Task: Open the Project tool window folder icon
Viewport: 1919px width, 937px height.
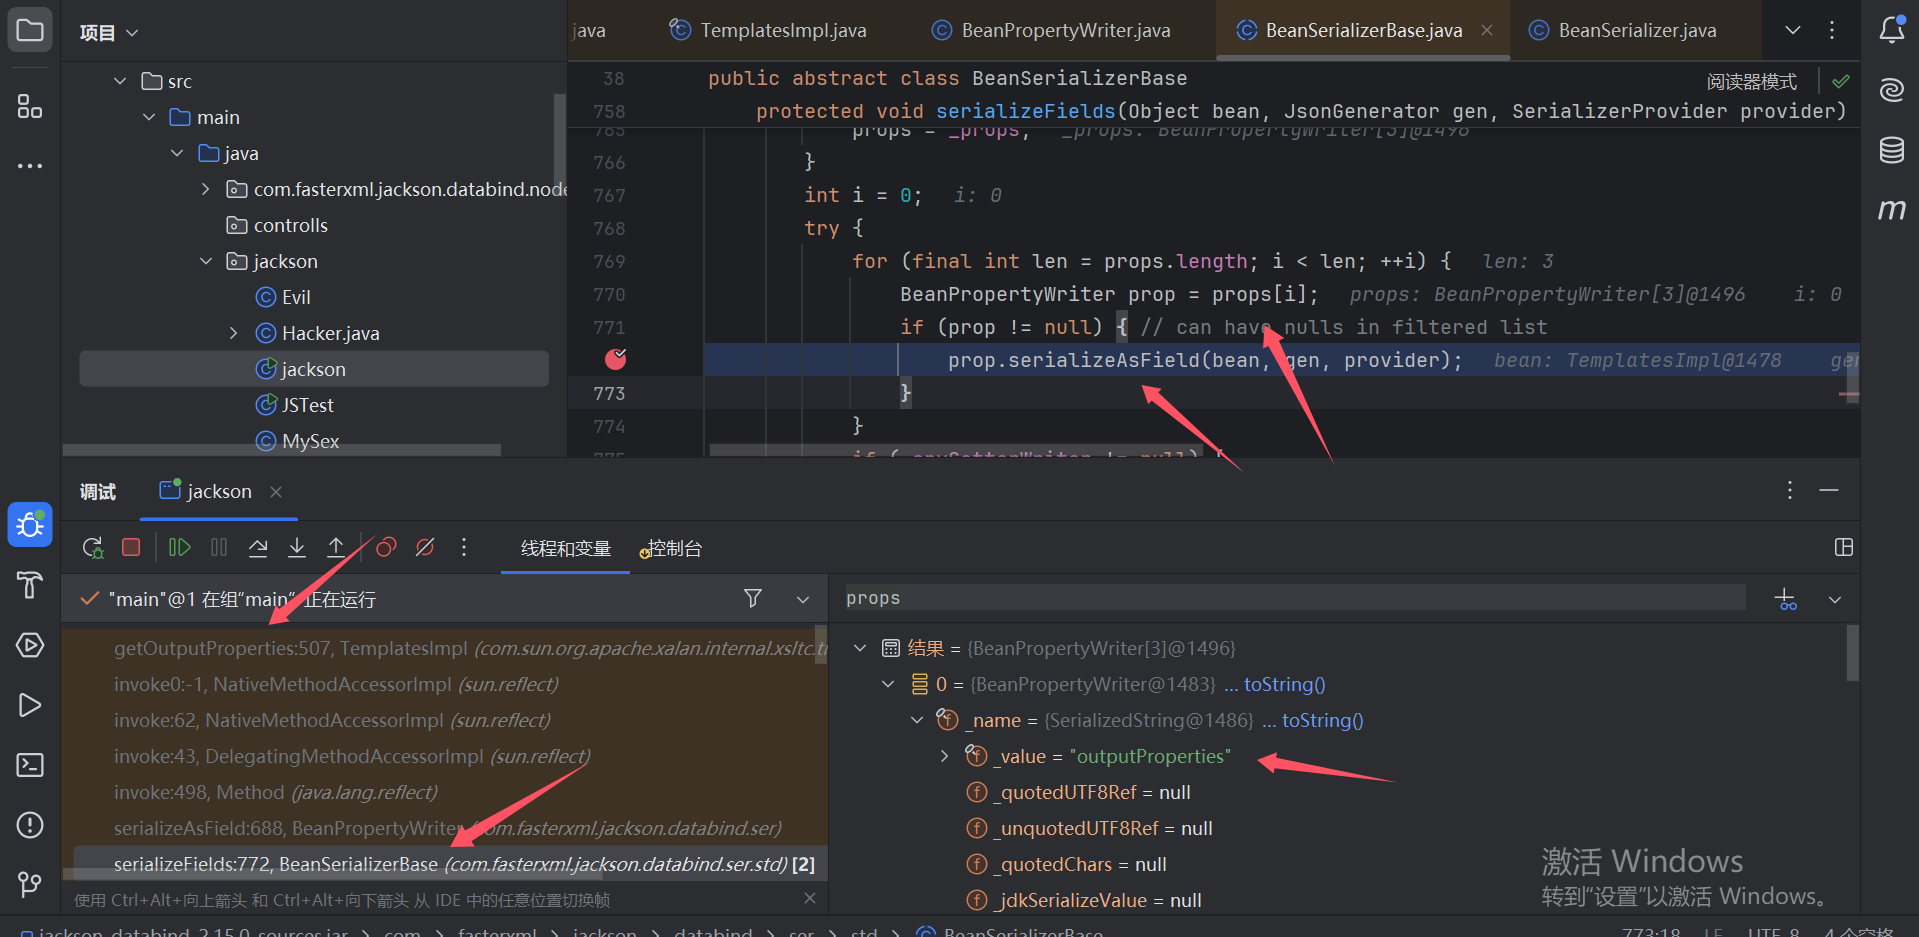Action: pos(30,30)
